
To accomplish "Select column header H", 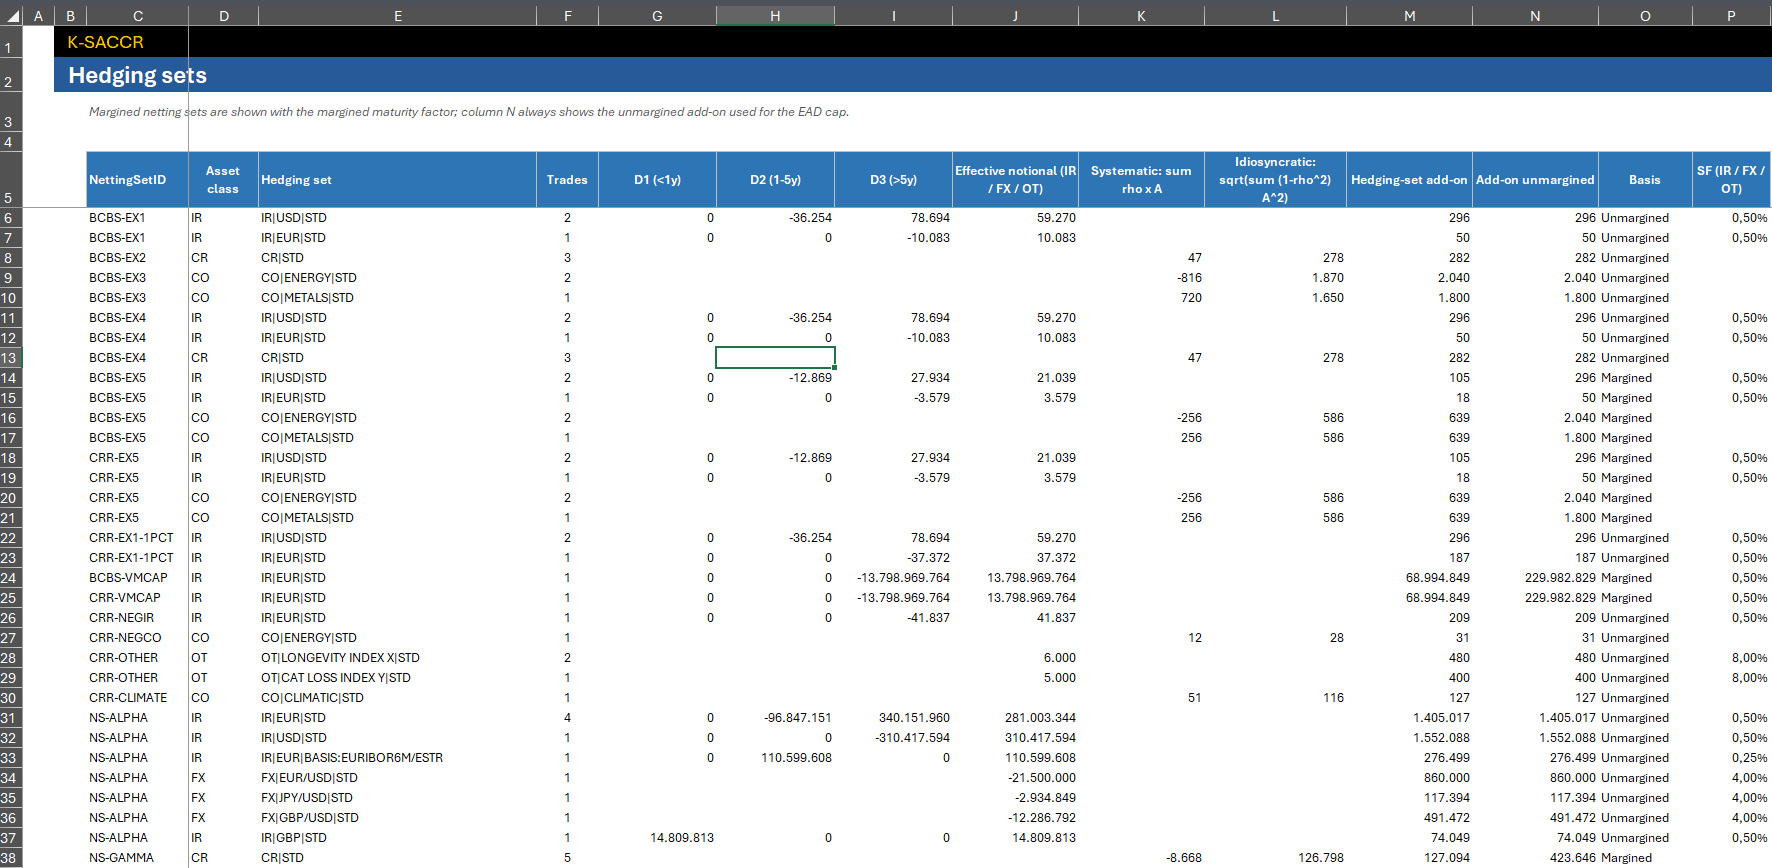I will tap(775, 16).
